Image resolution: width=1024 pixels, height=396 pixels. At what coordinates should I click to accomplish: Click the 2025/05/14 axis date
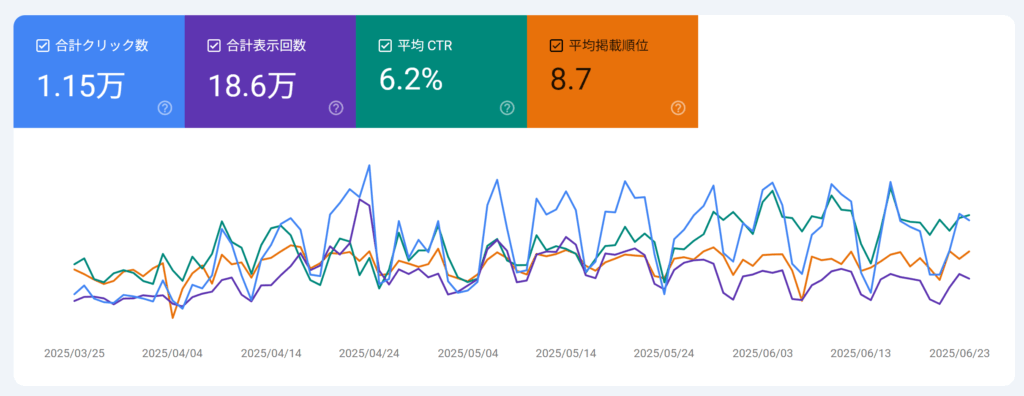coord(566,353)
